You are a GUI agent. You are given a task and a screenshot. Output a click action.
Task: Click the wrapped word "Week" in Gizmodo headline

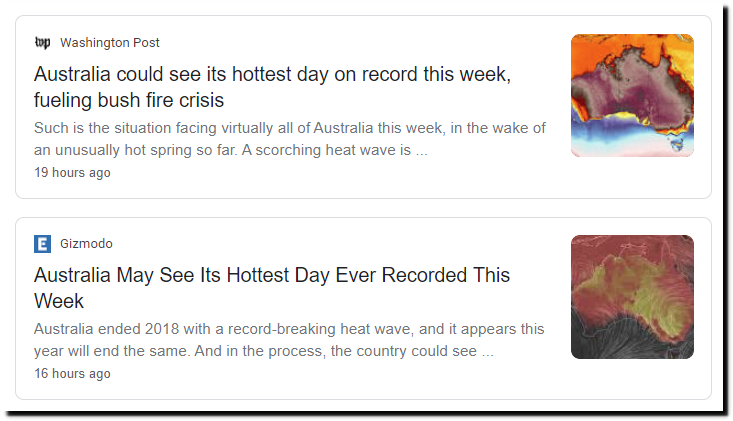(59, 301)
